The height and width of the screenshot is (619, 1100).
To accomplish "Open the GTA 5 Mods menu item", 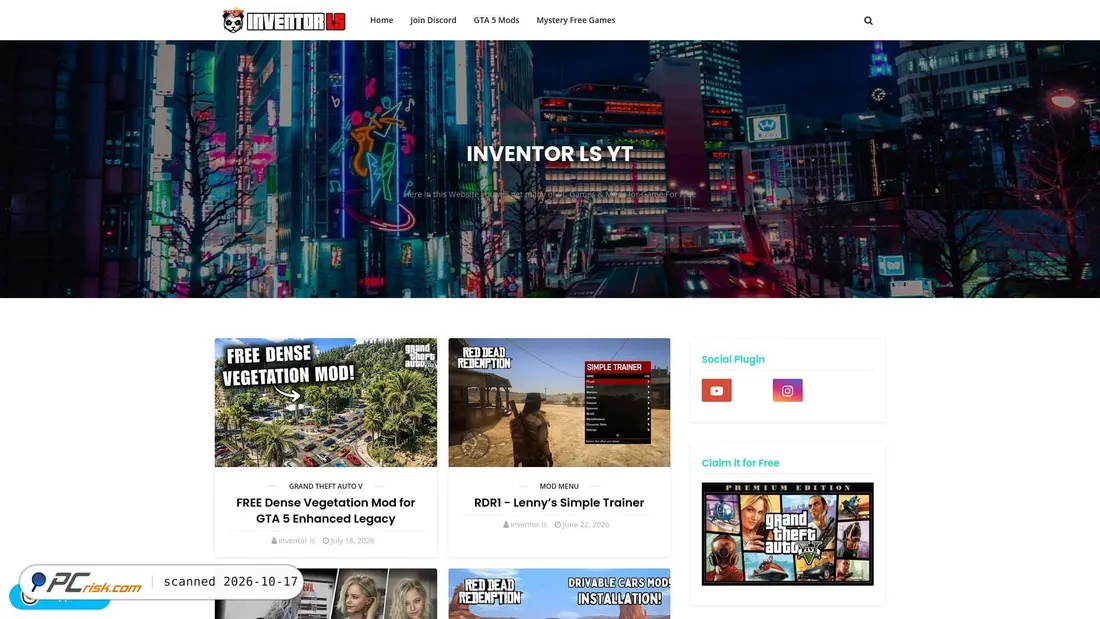I will coord(496,20).
